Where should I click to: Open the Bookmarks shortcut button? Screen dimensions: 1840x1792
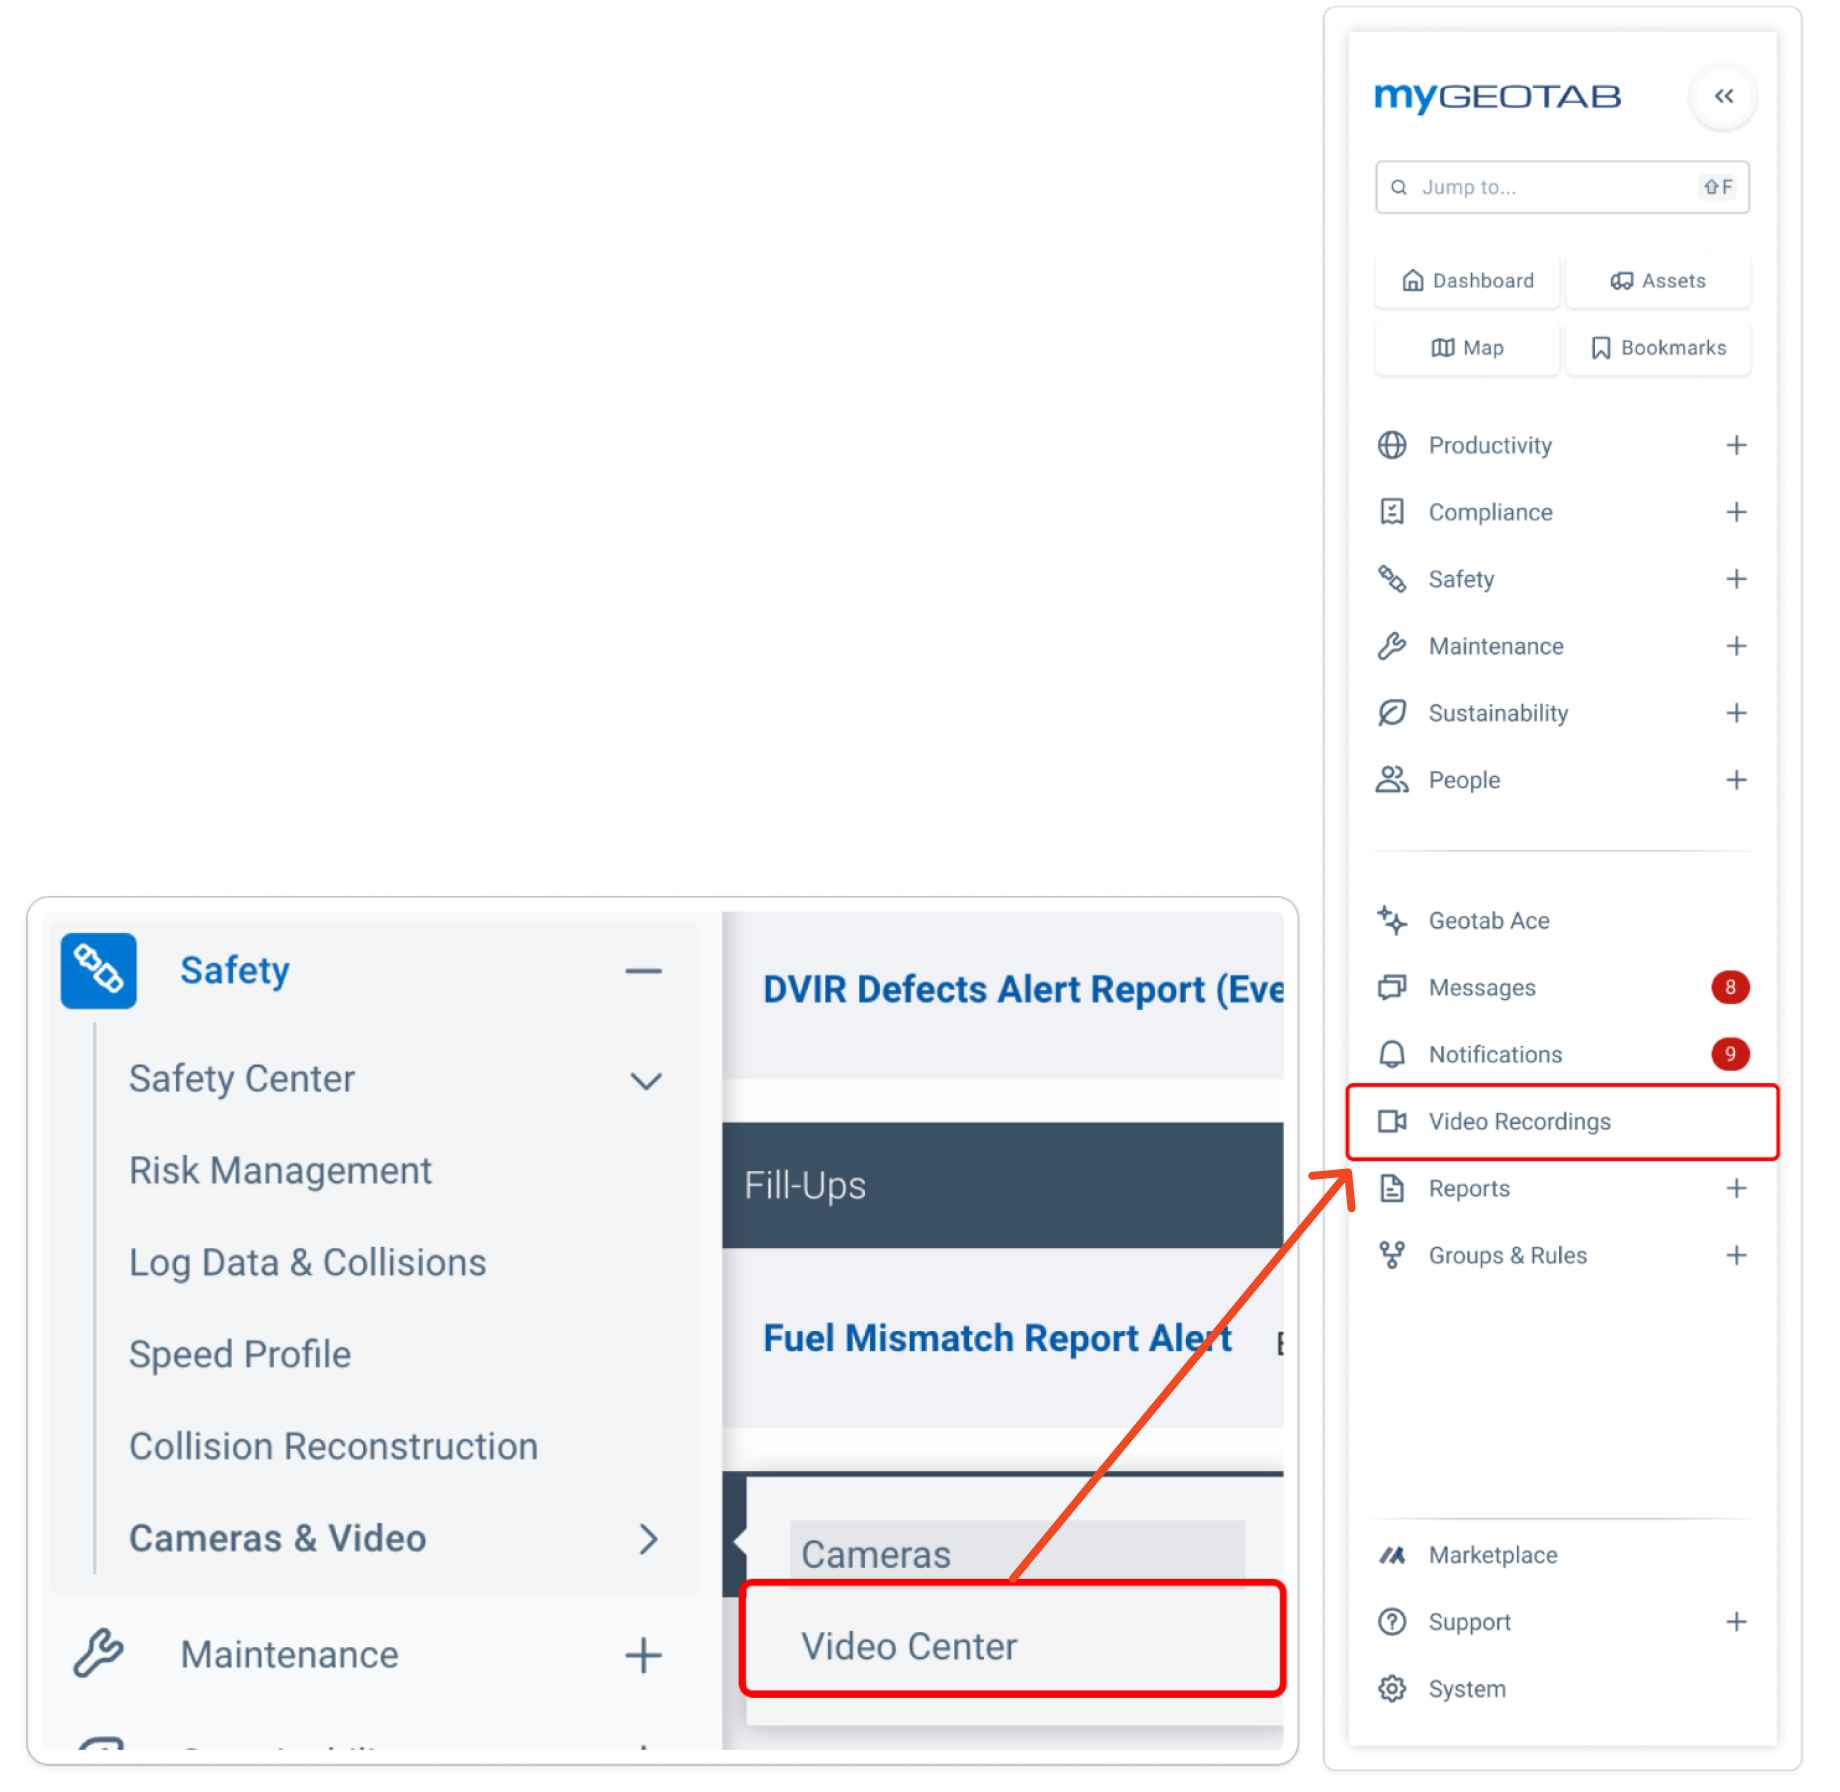pyautogui.click(x=1657, y=348)
